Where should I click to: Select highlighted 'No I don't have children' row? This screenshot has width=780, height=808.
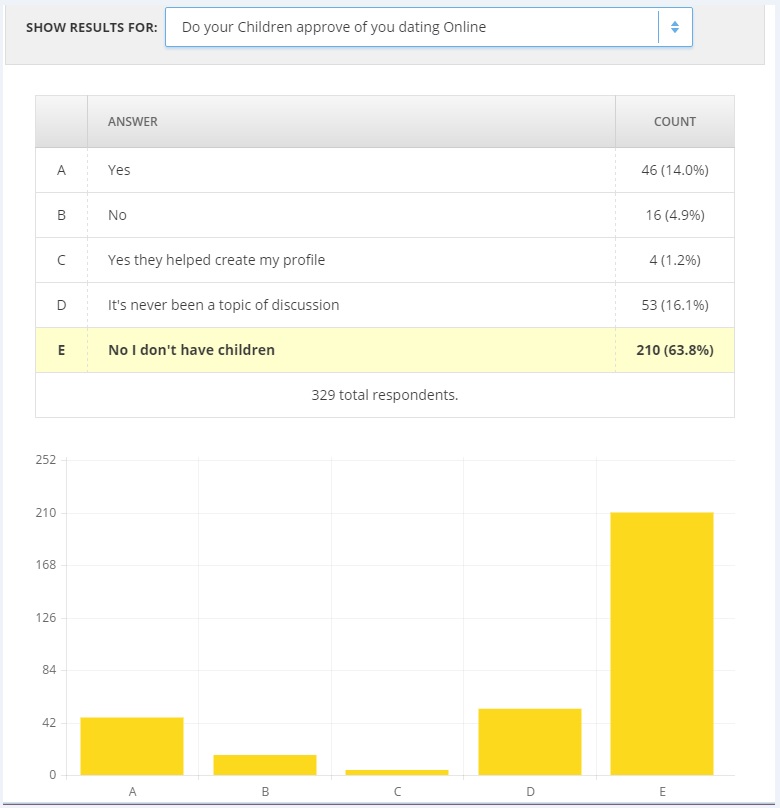pyautogui.click(x=385, y=350)
